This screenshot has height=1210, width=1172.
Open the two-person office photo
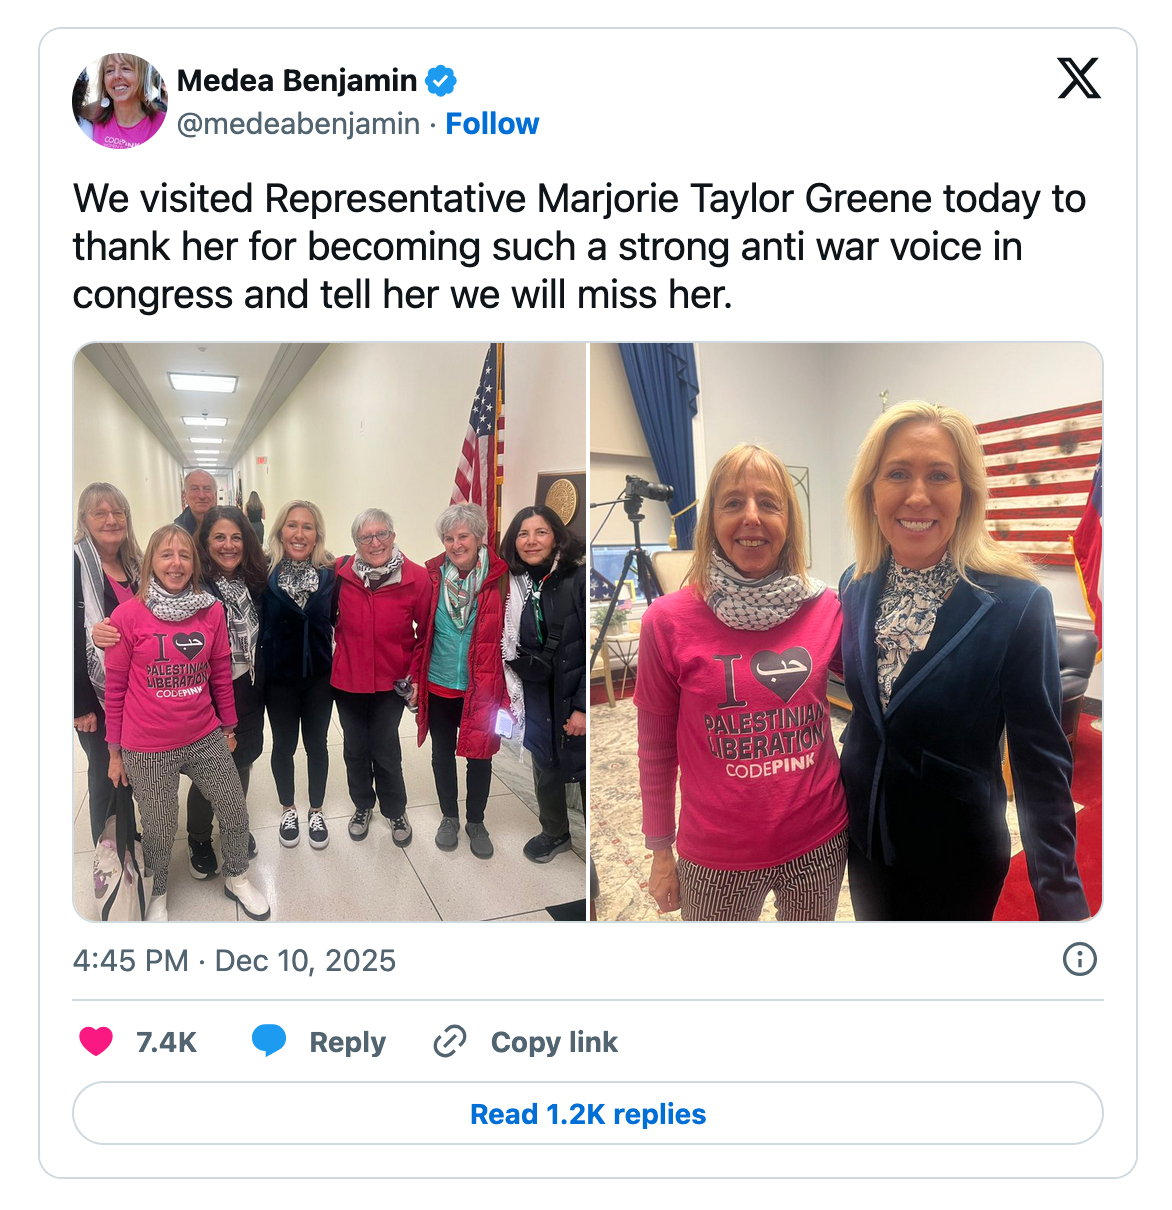(847, 632)
